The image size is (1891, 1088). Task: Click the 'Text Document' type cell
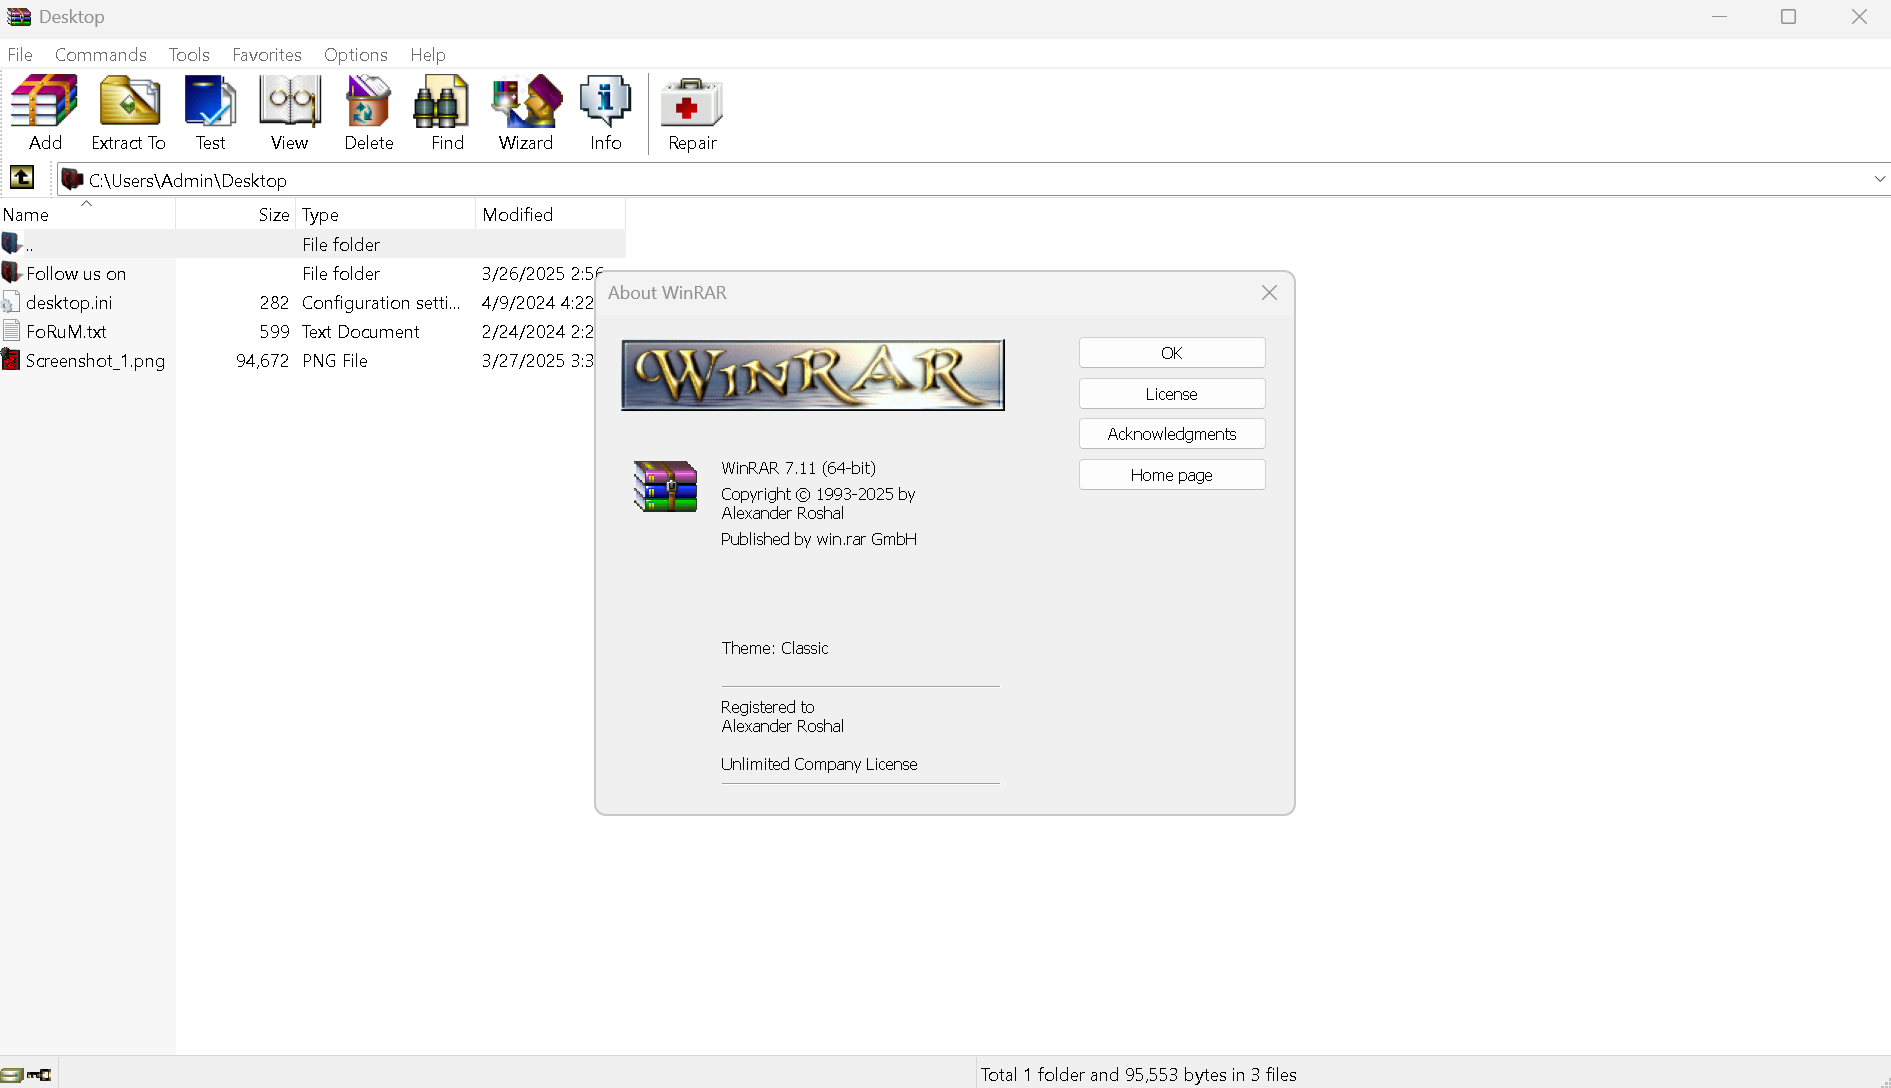(x=361, y=331)
